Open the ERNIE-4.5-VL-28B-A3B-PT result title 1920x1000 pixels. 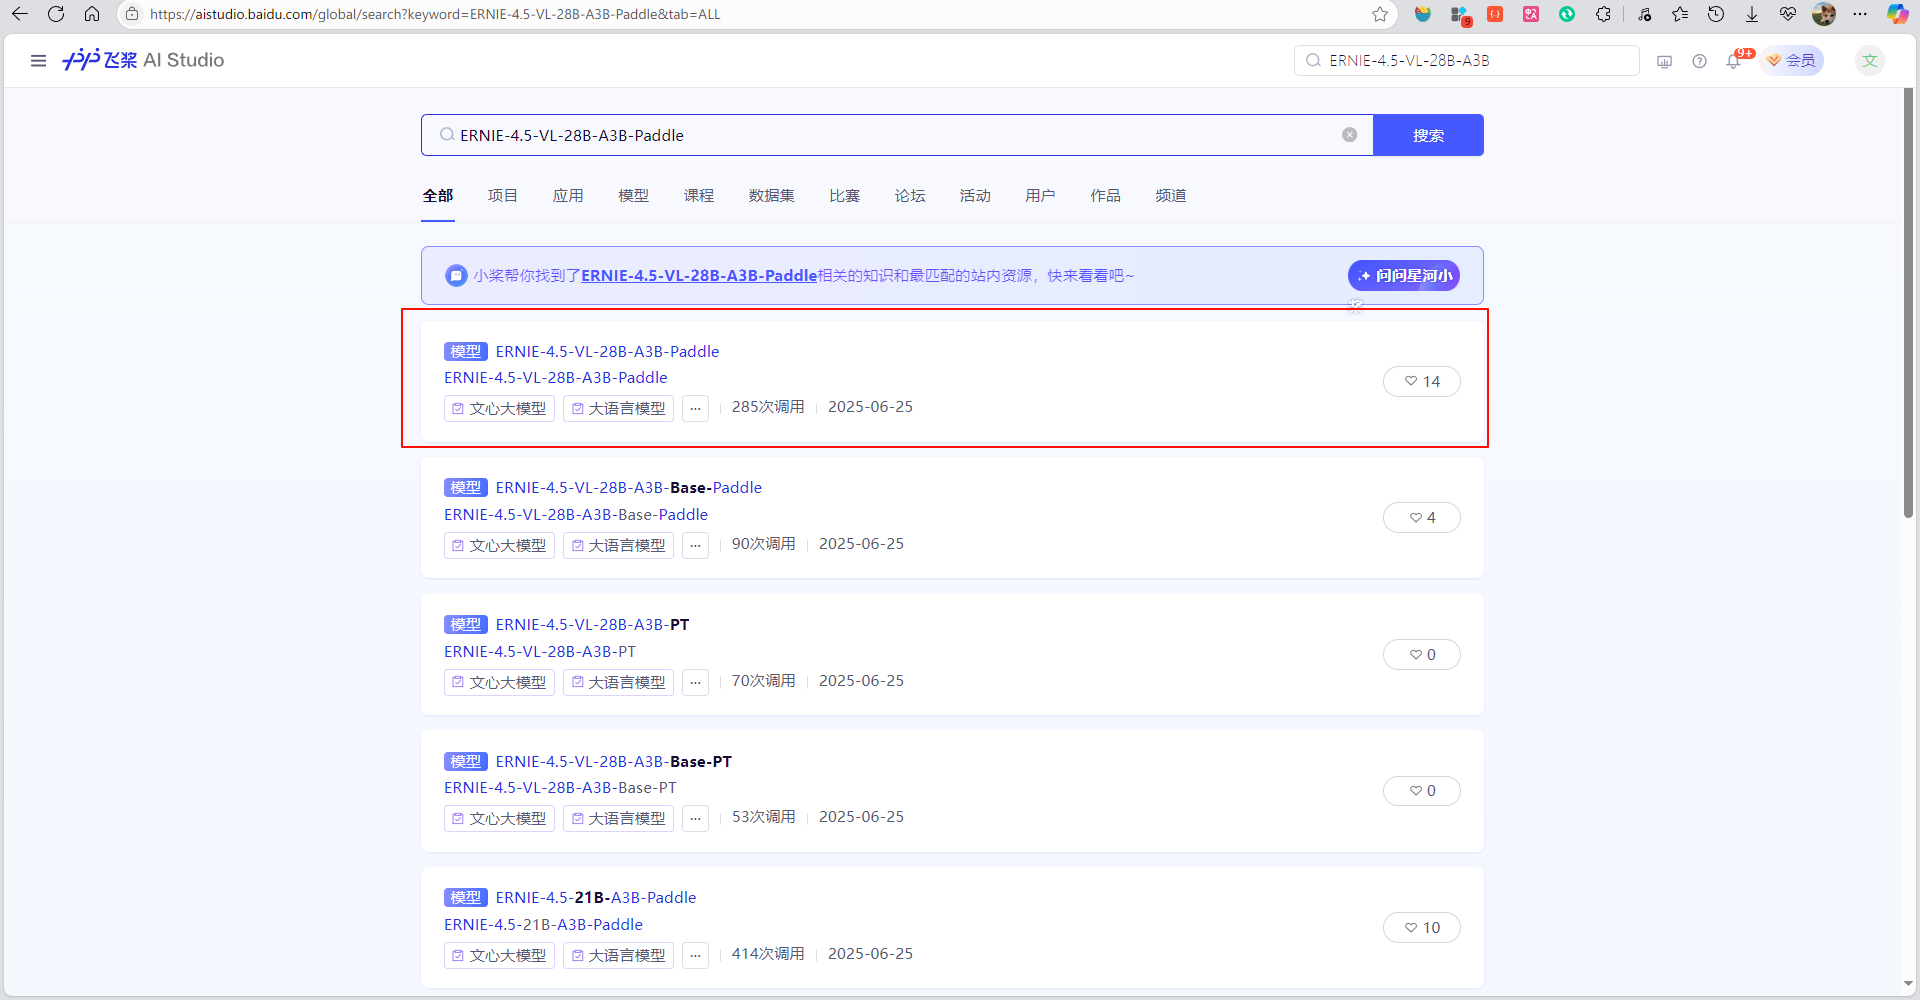point(592,625)
